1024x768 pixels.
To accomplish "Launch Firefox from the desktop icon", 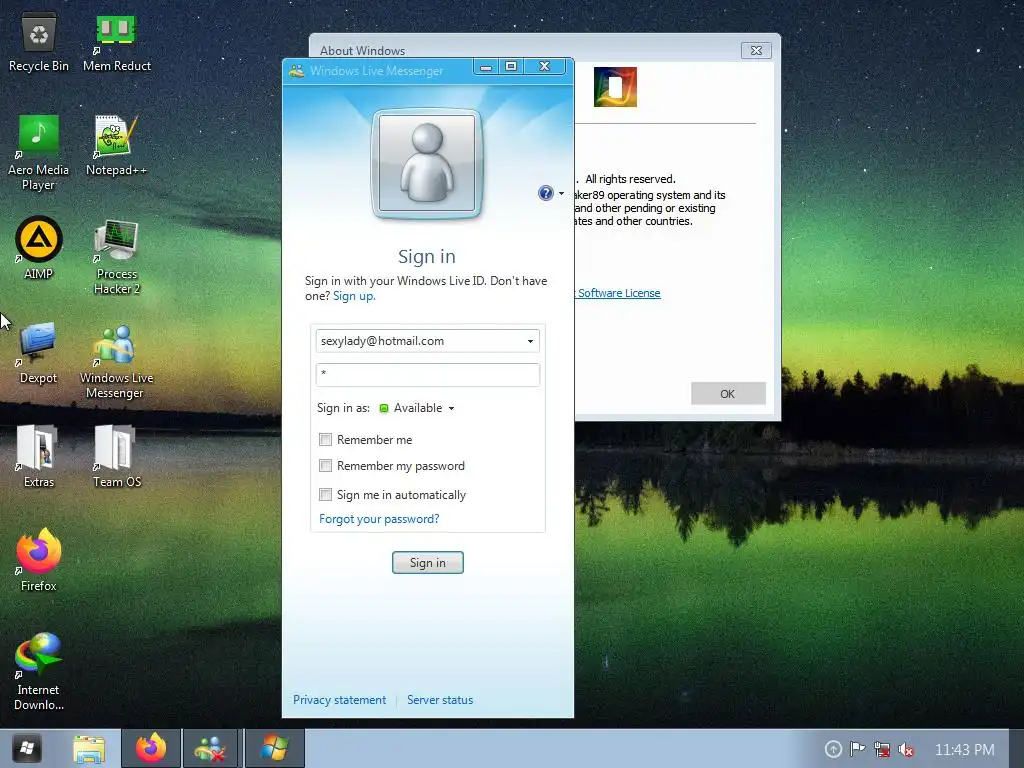I will [x=39, y=560].
